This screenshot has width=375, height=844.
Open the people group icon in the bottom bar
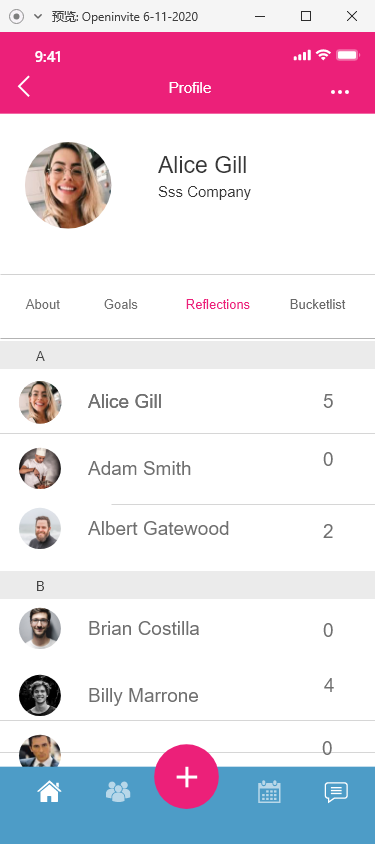118,792
